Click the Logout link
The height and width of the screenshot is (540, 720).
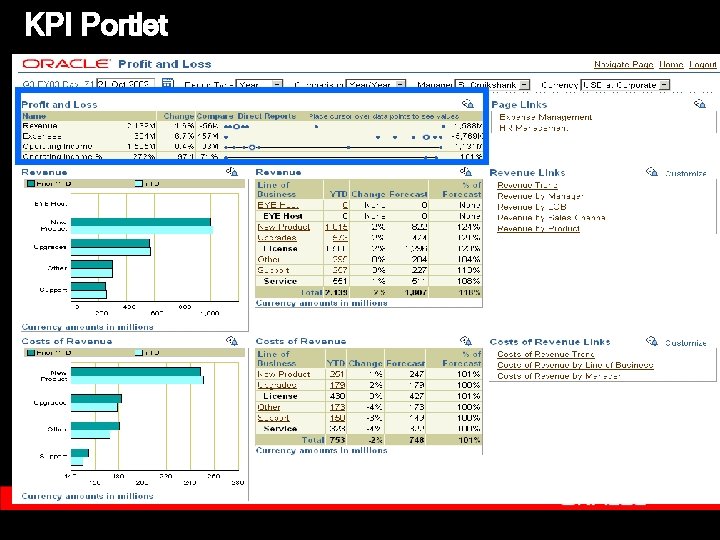703,64
